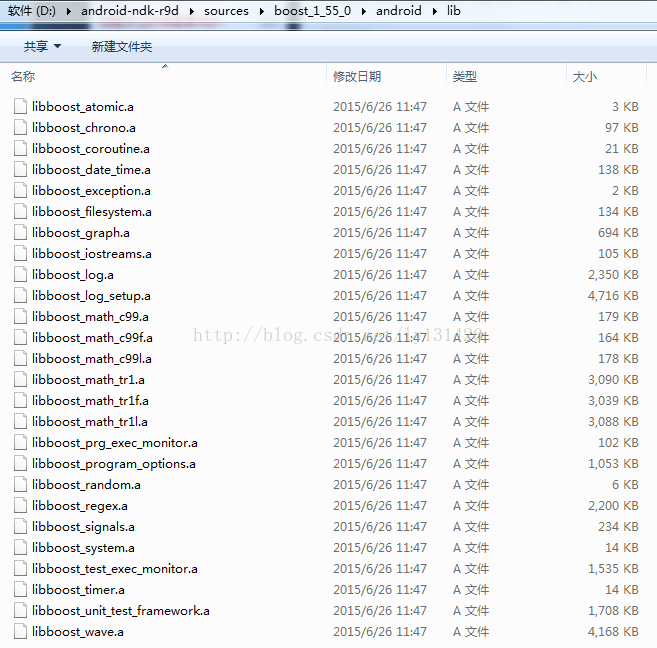Sort by 类型 column header
Viewport: 657px width, 648px height.
(x=464, y=76)
